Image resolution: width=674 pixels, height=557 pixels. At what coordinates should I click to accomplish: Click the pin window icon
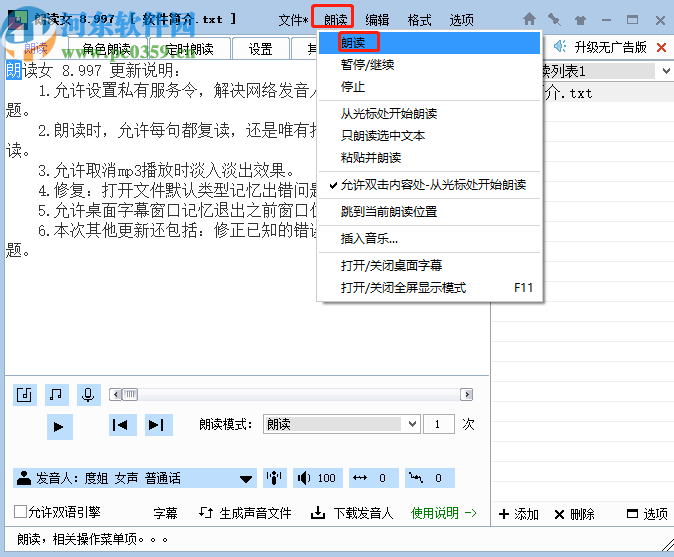[x=554, y=19]
